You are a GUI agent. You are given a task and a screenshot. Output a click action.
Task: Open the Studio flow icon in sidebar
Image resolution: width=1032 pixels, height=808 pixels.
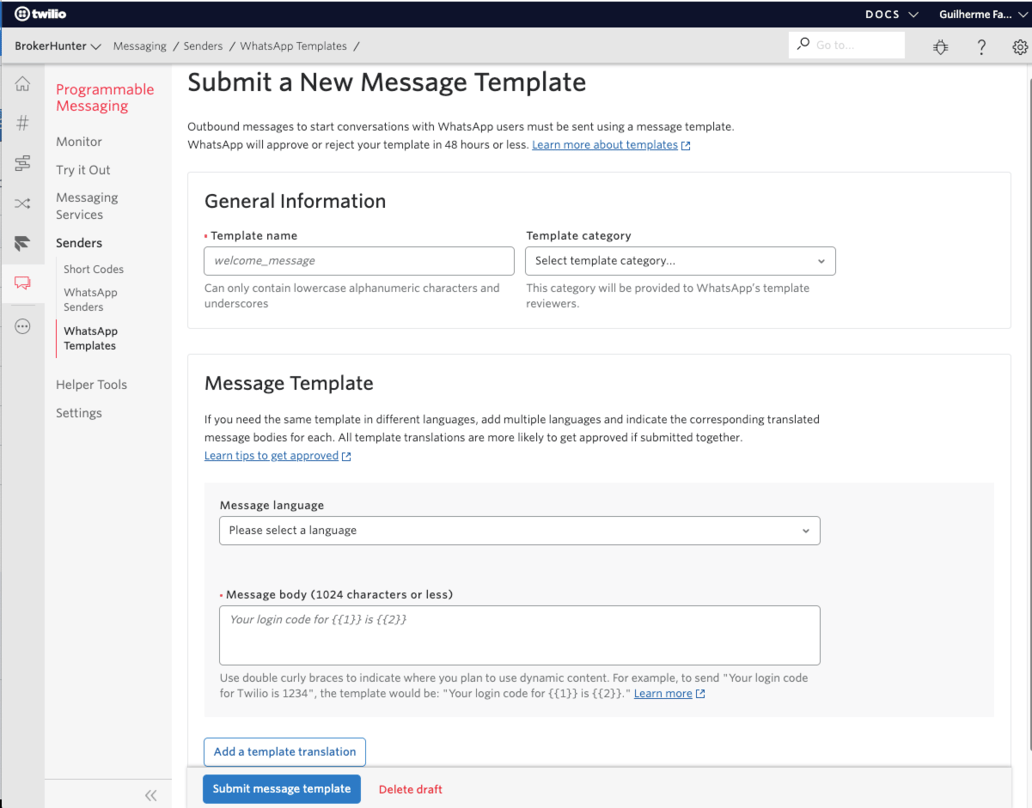[x=22, y=163]
